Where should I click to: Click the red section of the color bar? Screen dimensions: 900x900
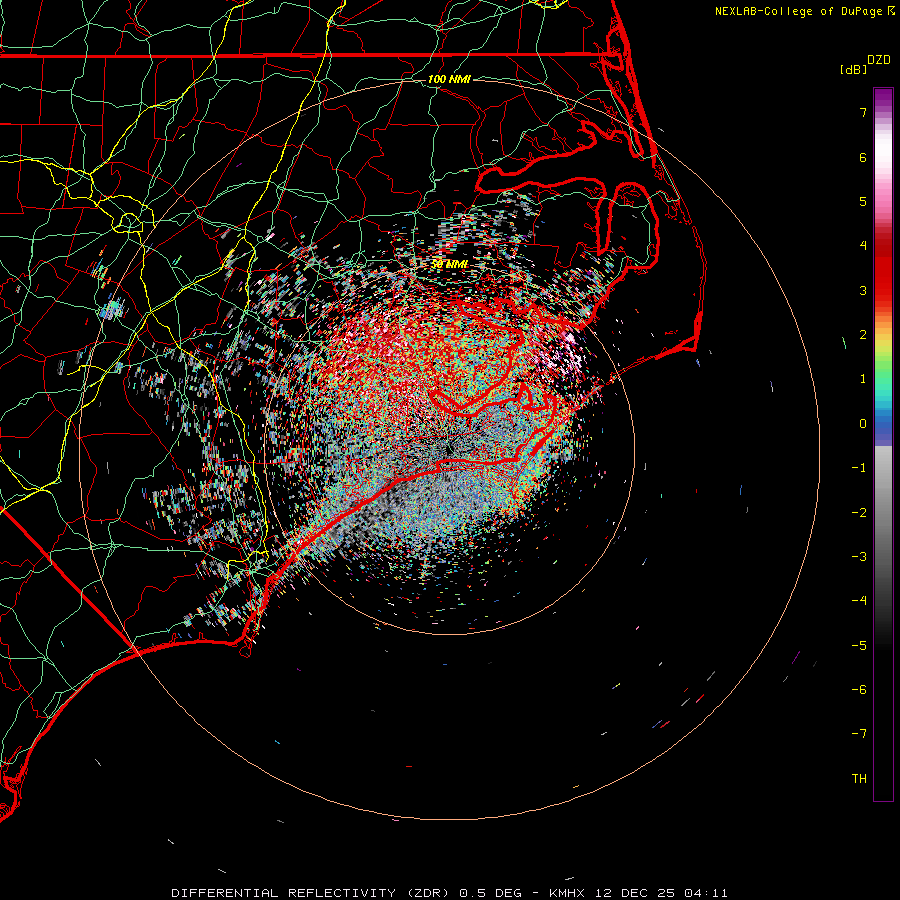click(x=883, y=270)
